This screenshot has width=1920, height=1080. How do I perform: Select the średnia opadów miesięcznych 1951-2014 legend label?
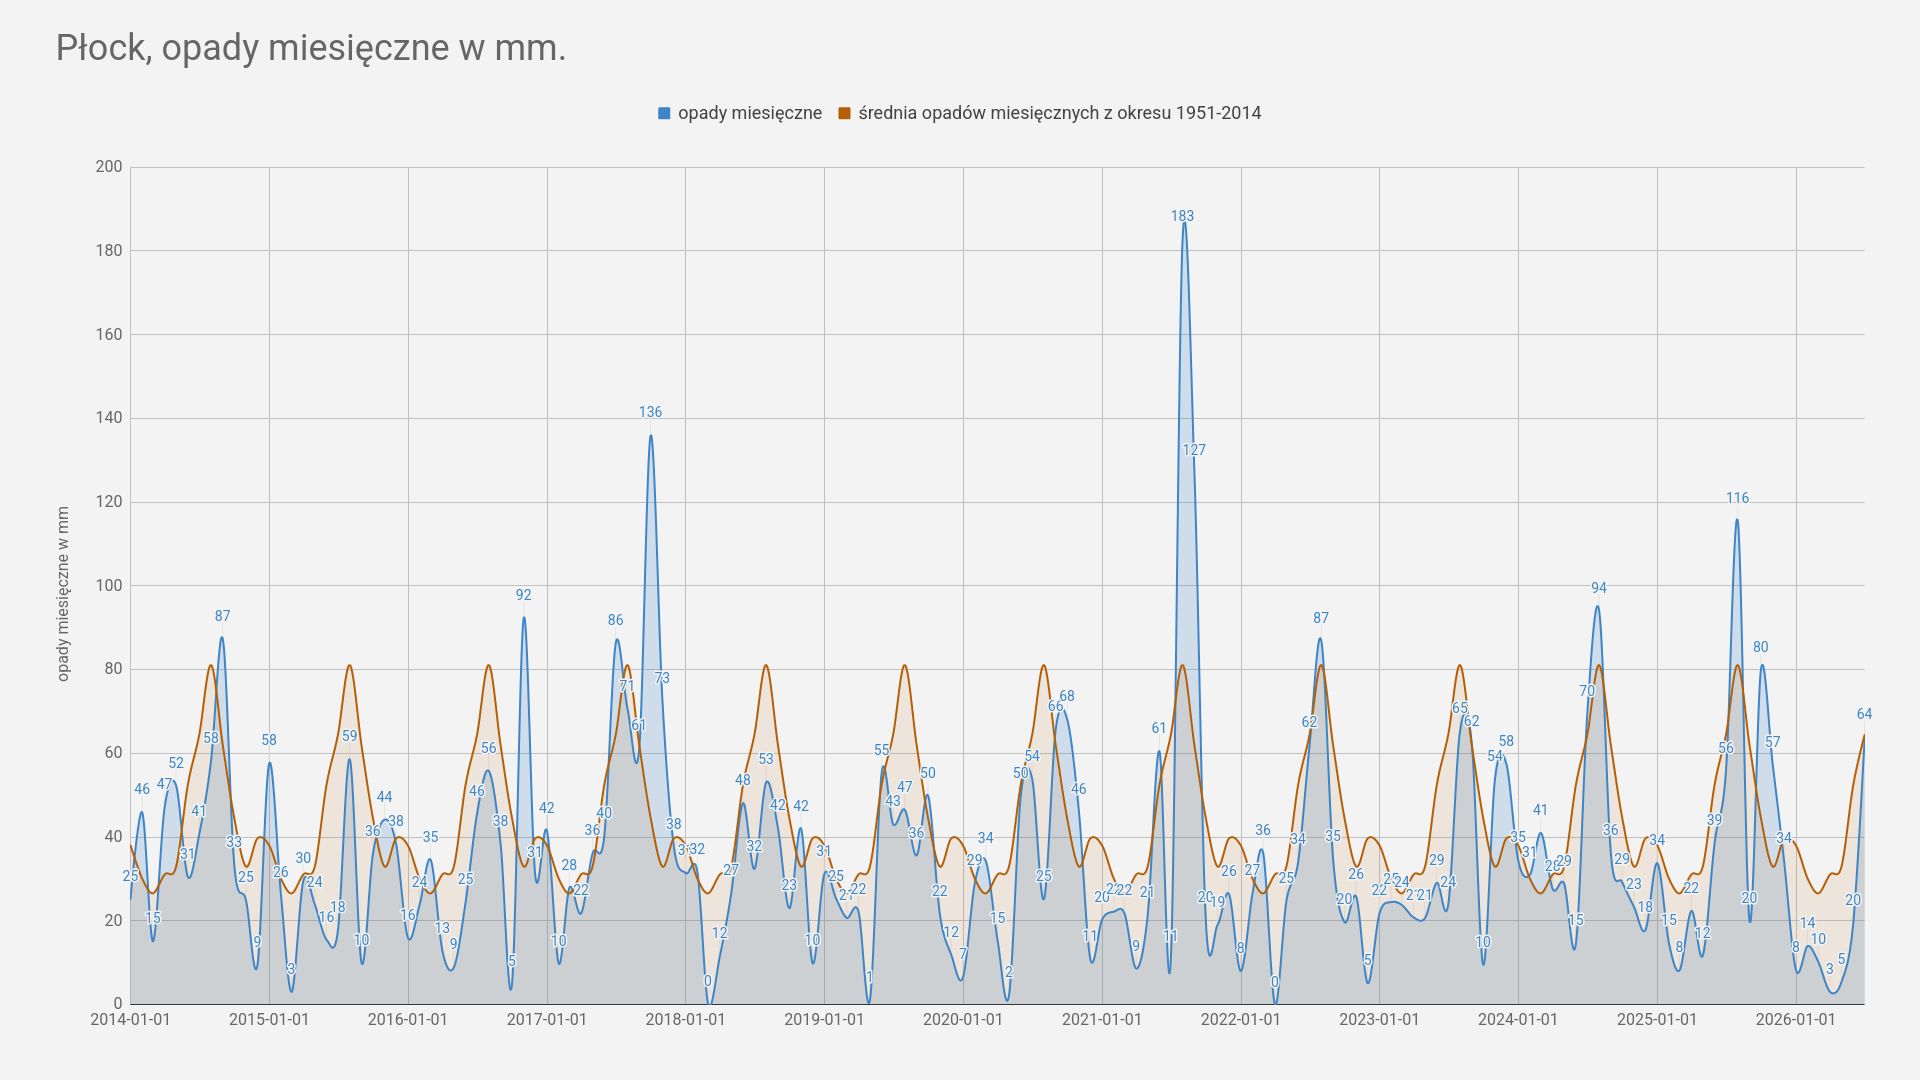1060,113
